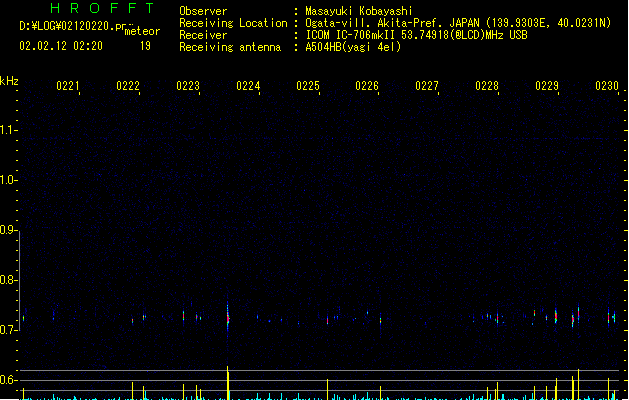Click the 1.0 kHz axis label
Screen dimensions: 629x400
point(8,180)
